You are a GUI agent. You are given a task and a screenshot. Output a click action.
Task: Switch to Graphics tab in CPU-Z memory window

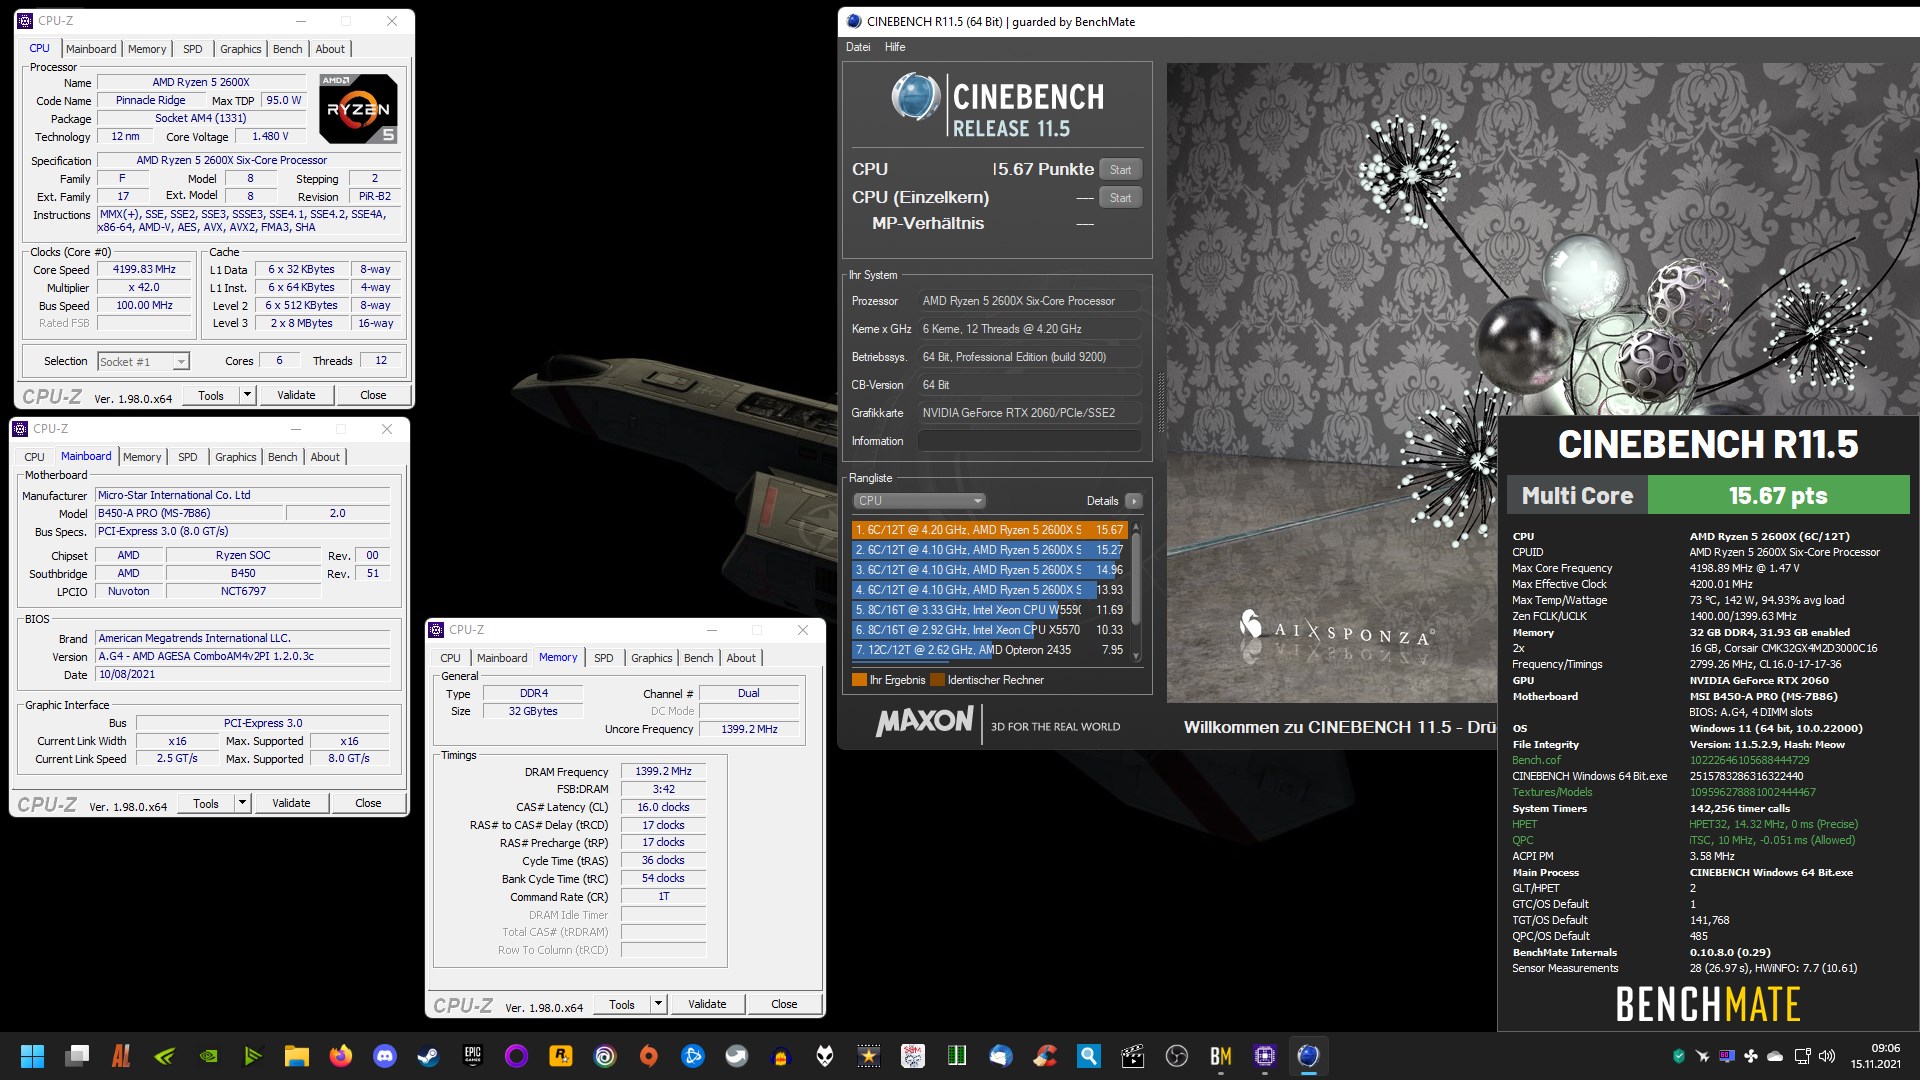click(x=652, y=658)
